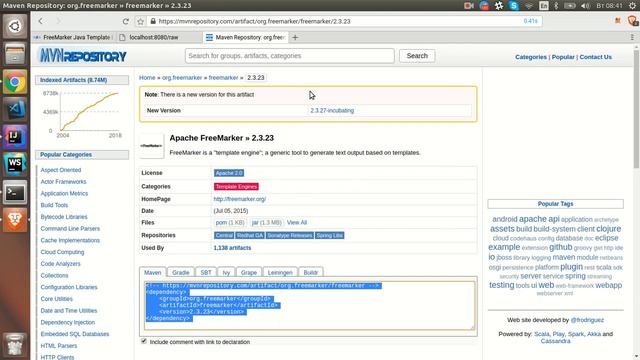This screenshot has width=640, height=360.
Task: Switch to FreeMarker Java Template tab
Action: 73,38
